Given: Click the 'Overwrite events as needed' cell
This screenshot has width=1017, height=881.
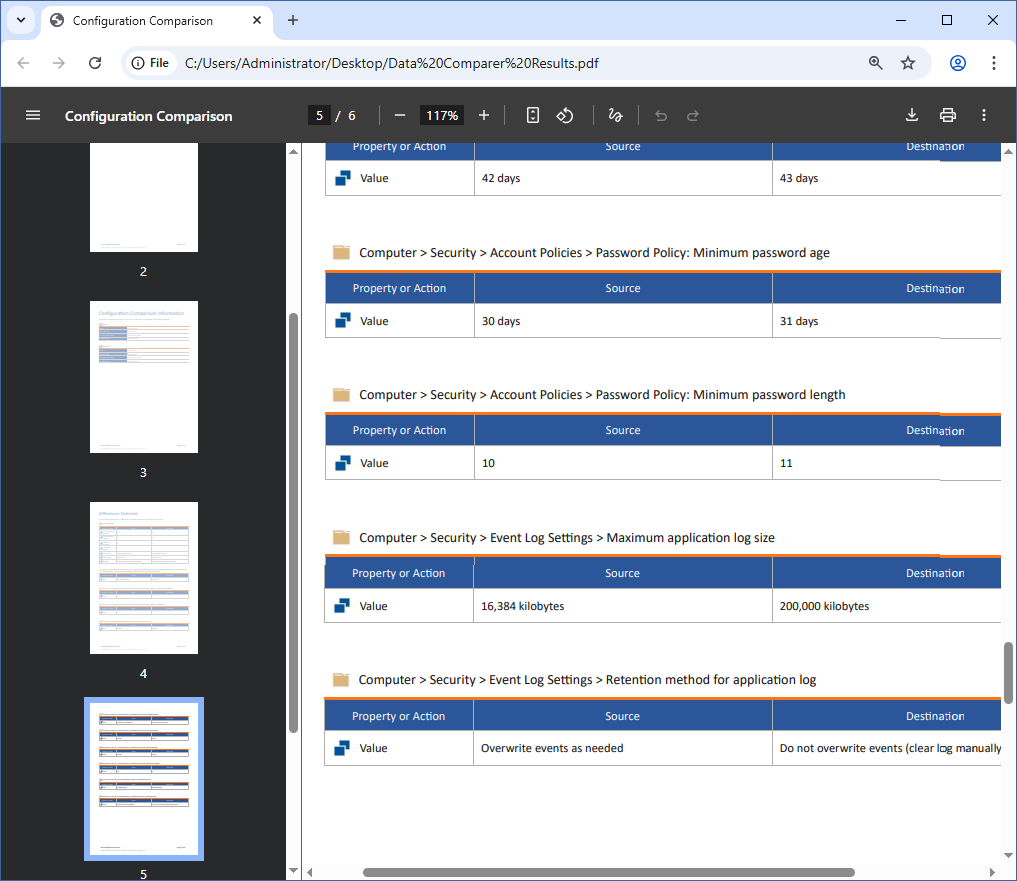Looking at the screenshot, I should click(x=623, y=748).
